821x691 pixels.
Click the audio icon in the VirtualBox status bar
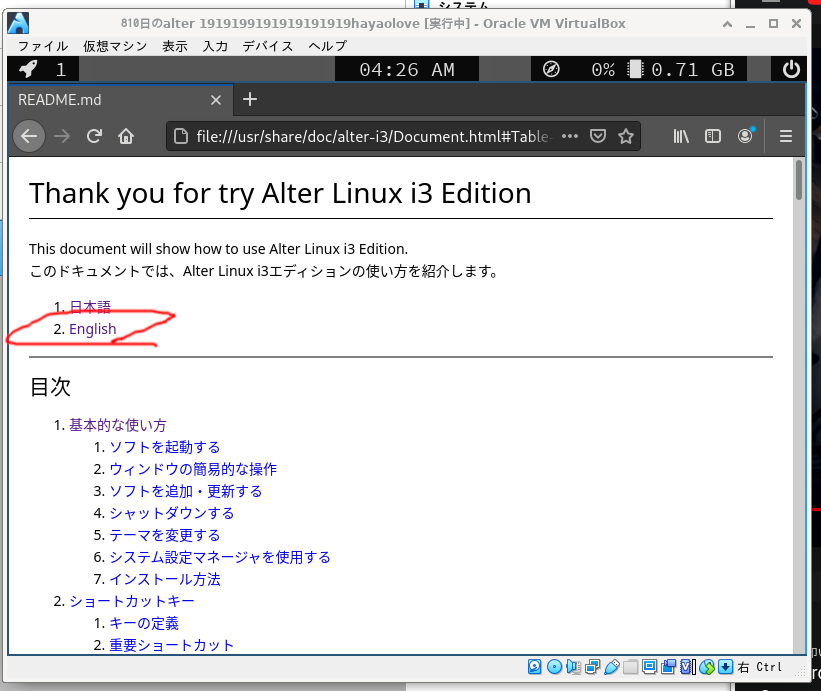(572, 667)
